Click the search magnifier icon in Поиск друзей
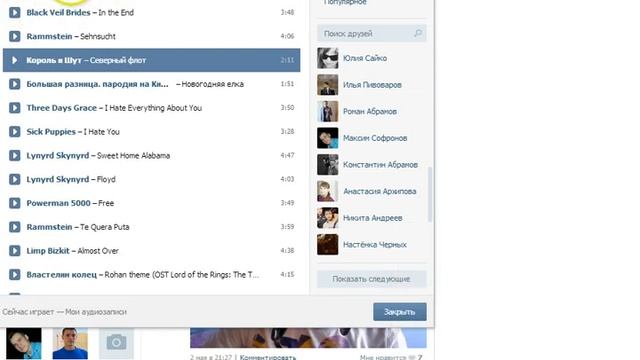Viewport: 640px width, 360px height. pyautogui.click(x=418, y=33)
